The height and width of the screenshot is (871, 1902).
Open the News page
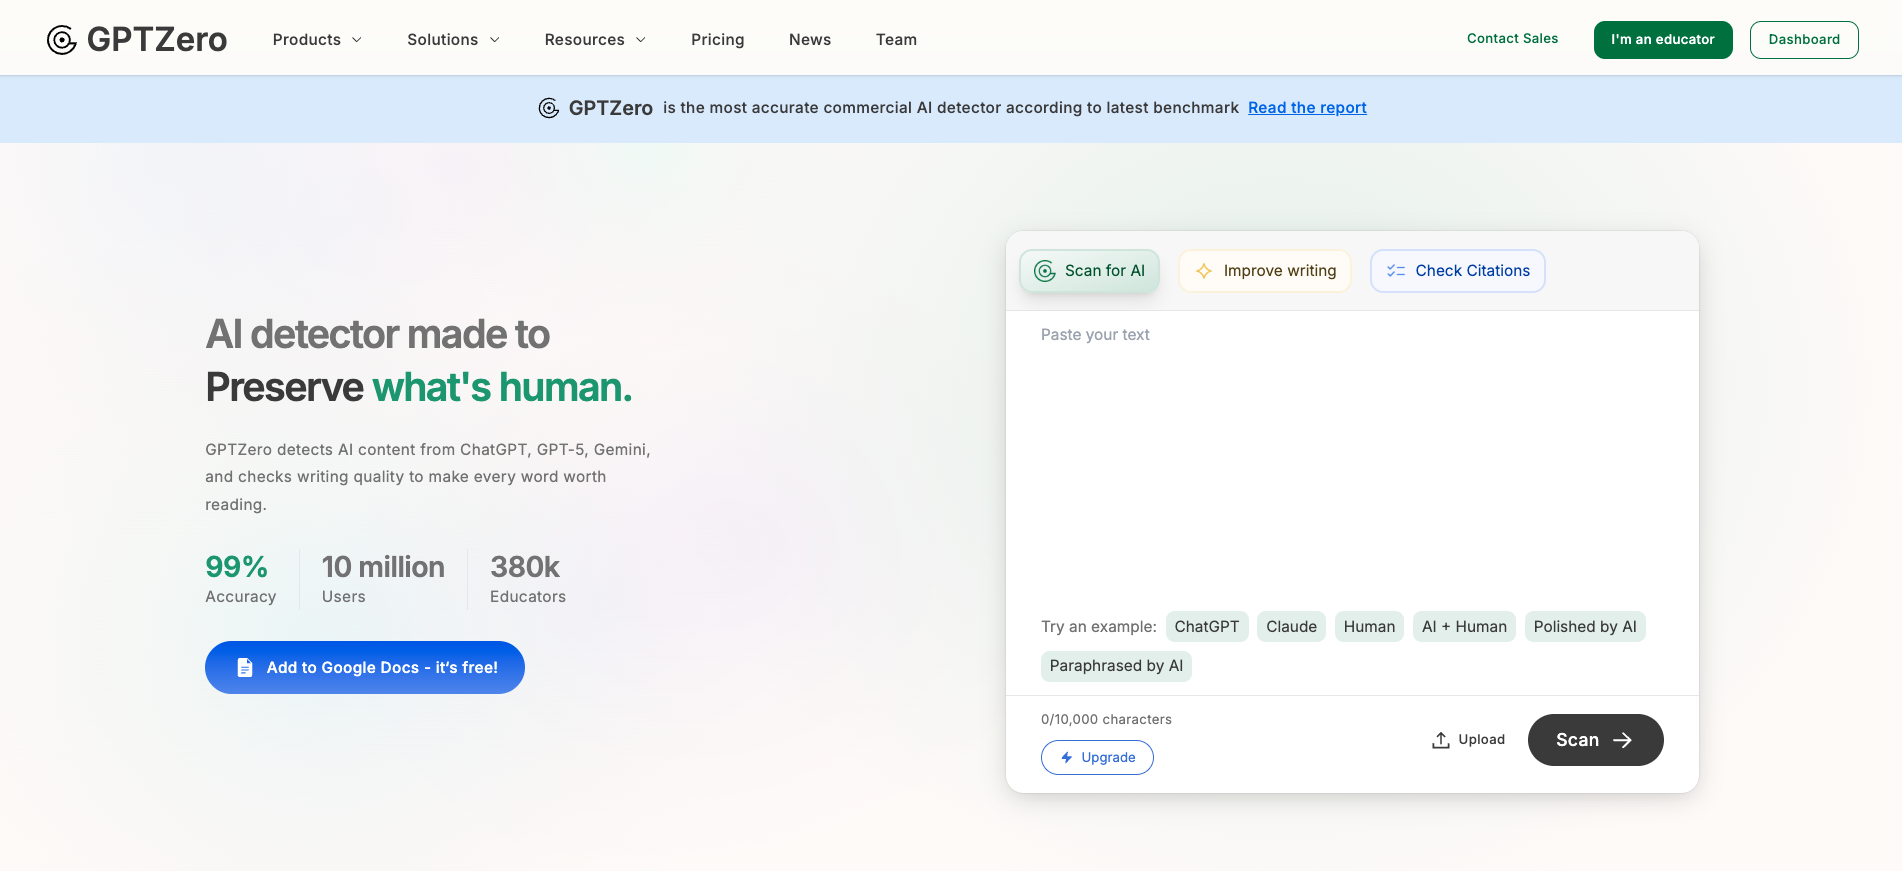point(810,40)
